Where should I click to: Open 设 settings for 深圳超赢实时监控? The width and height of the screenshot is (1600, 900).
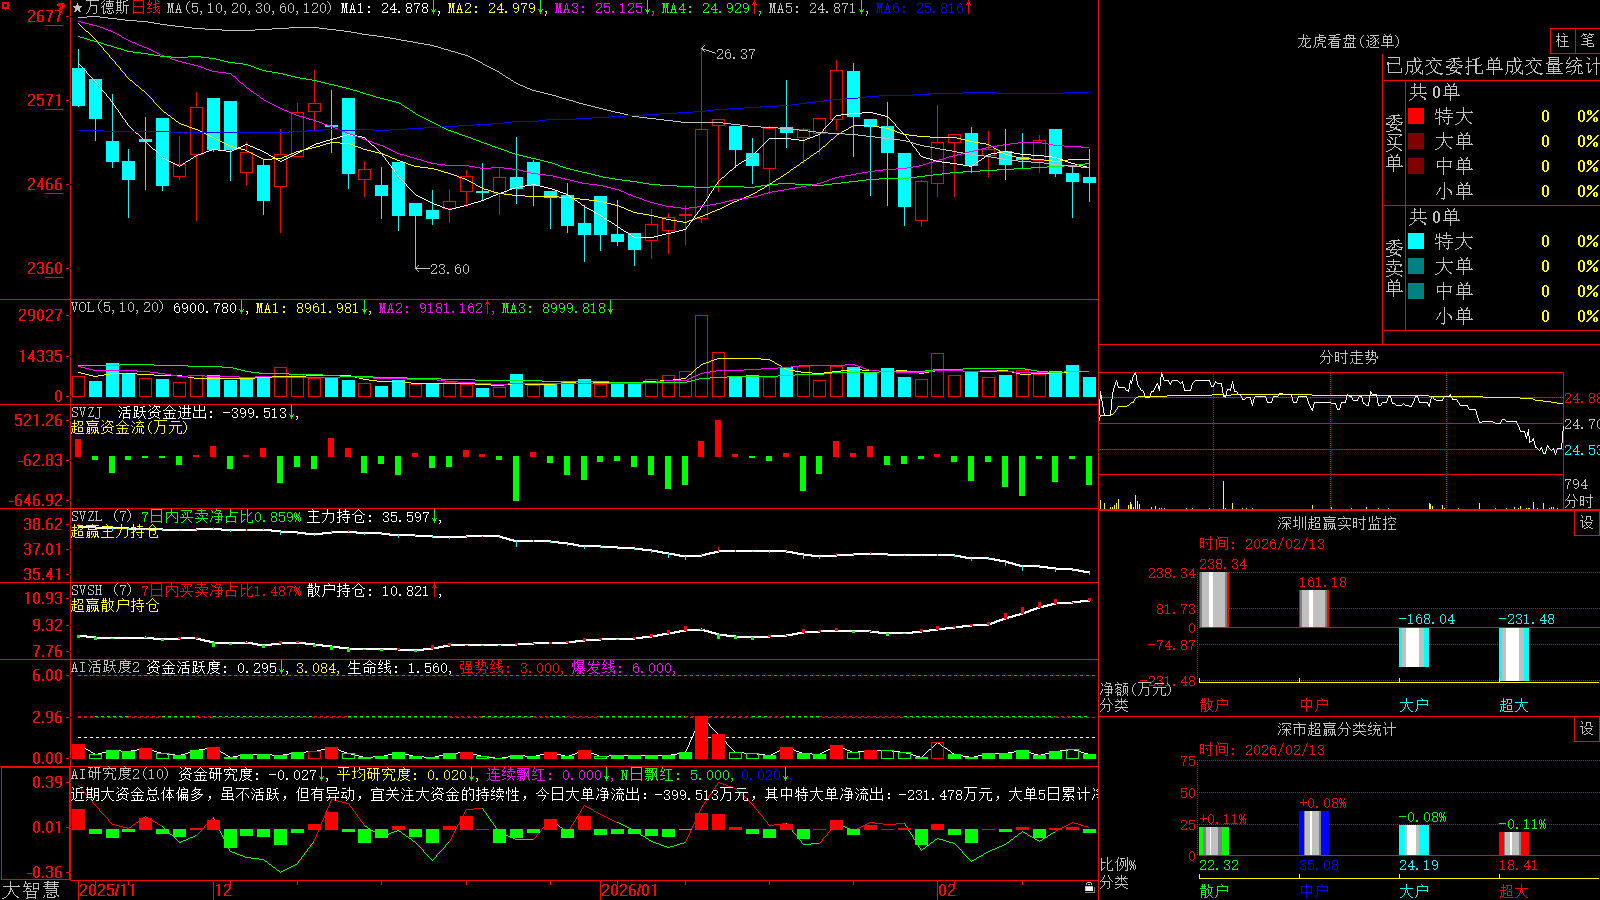[x=1587, y=523]
